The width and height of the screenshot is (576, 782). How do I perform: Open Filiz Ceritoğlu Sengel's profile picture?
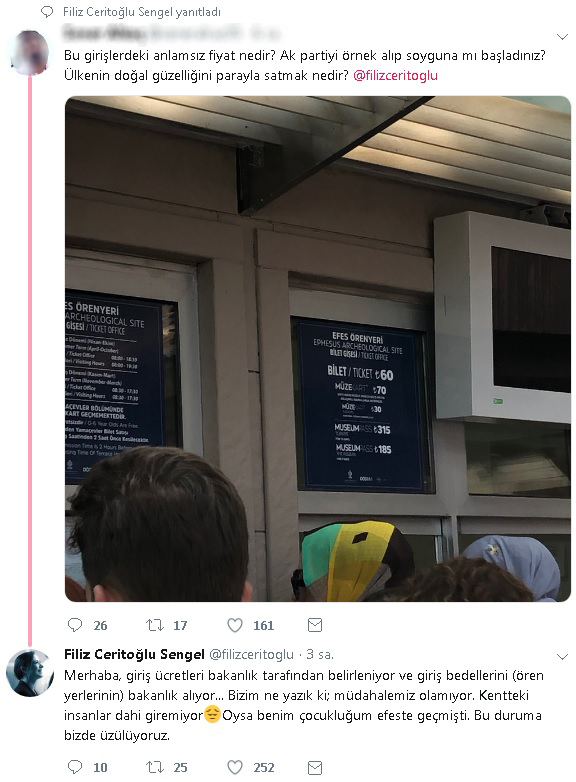pyautogui.click(x=29, y=673)
